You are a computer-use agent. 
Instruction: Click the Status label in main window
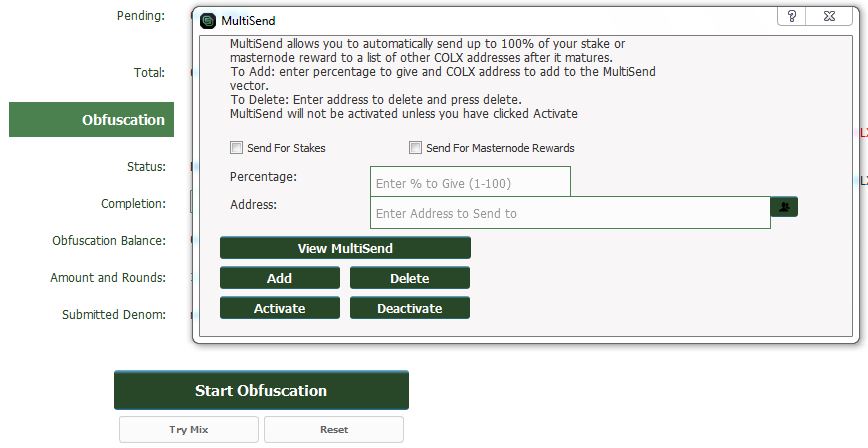click(146, 167)
